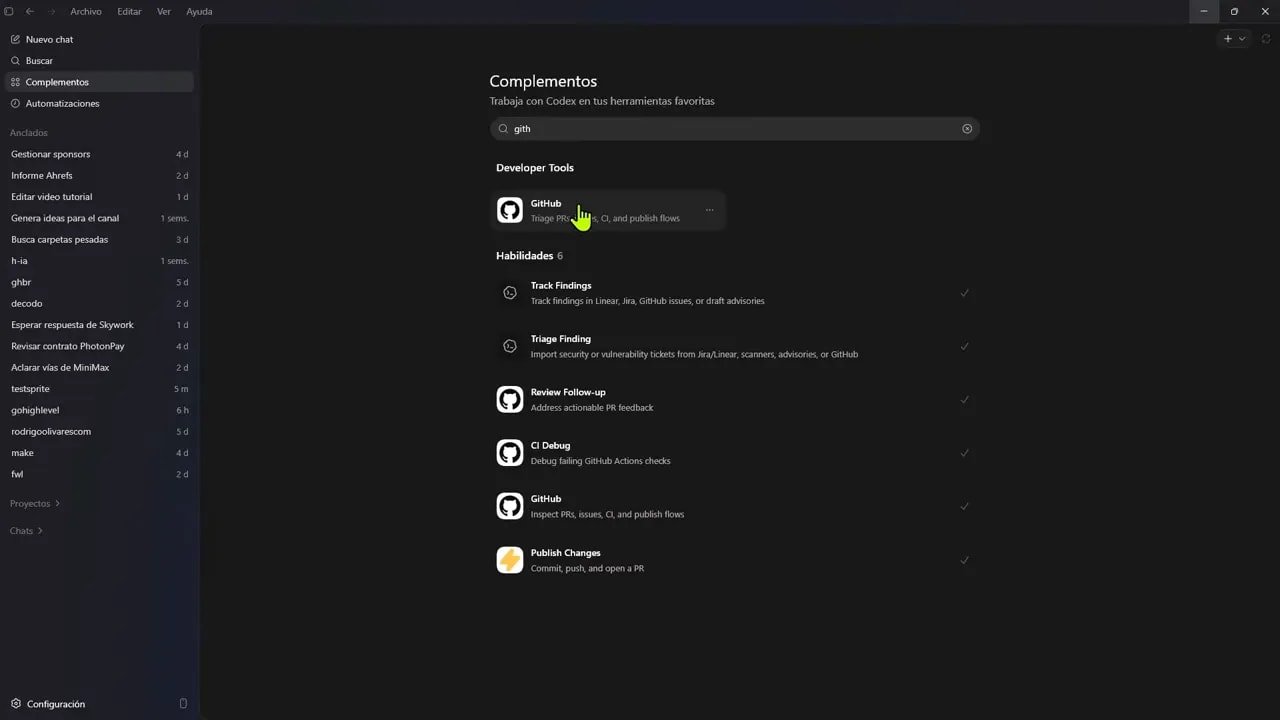This screenshot has width=1280, height=720.
Task: Go back with the left arrow
Action: 29,11
